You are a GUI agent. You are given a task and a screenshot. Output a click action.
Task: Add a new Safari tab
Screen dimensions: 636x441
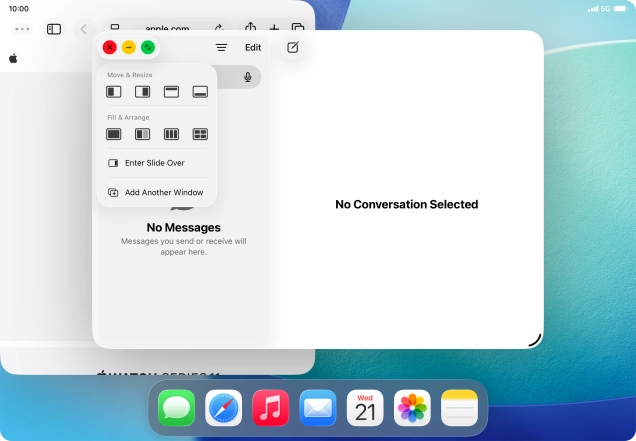tap(274, 28)
